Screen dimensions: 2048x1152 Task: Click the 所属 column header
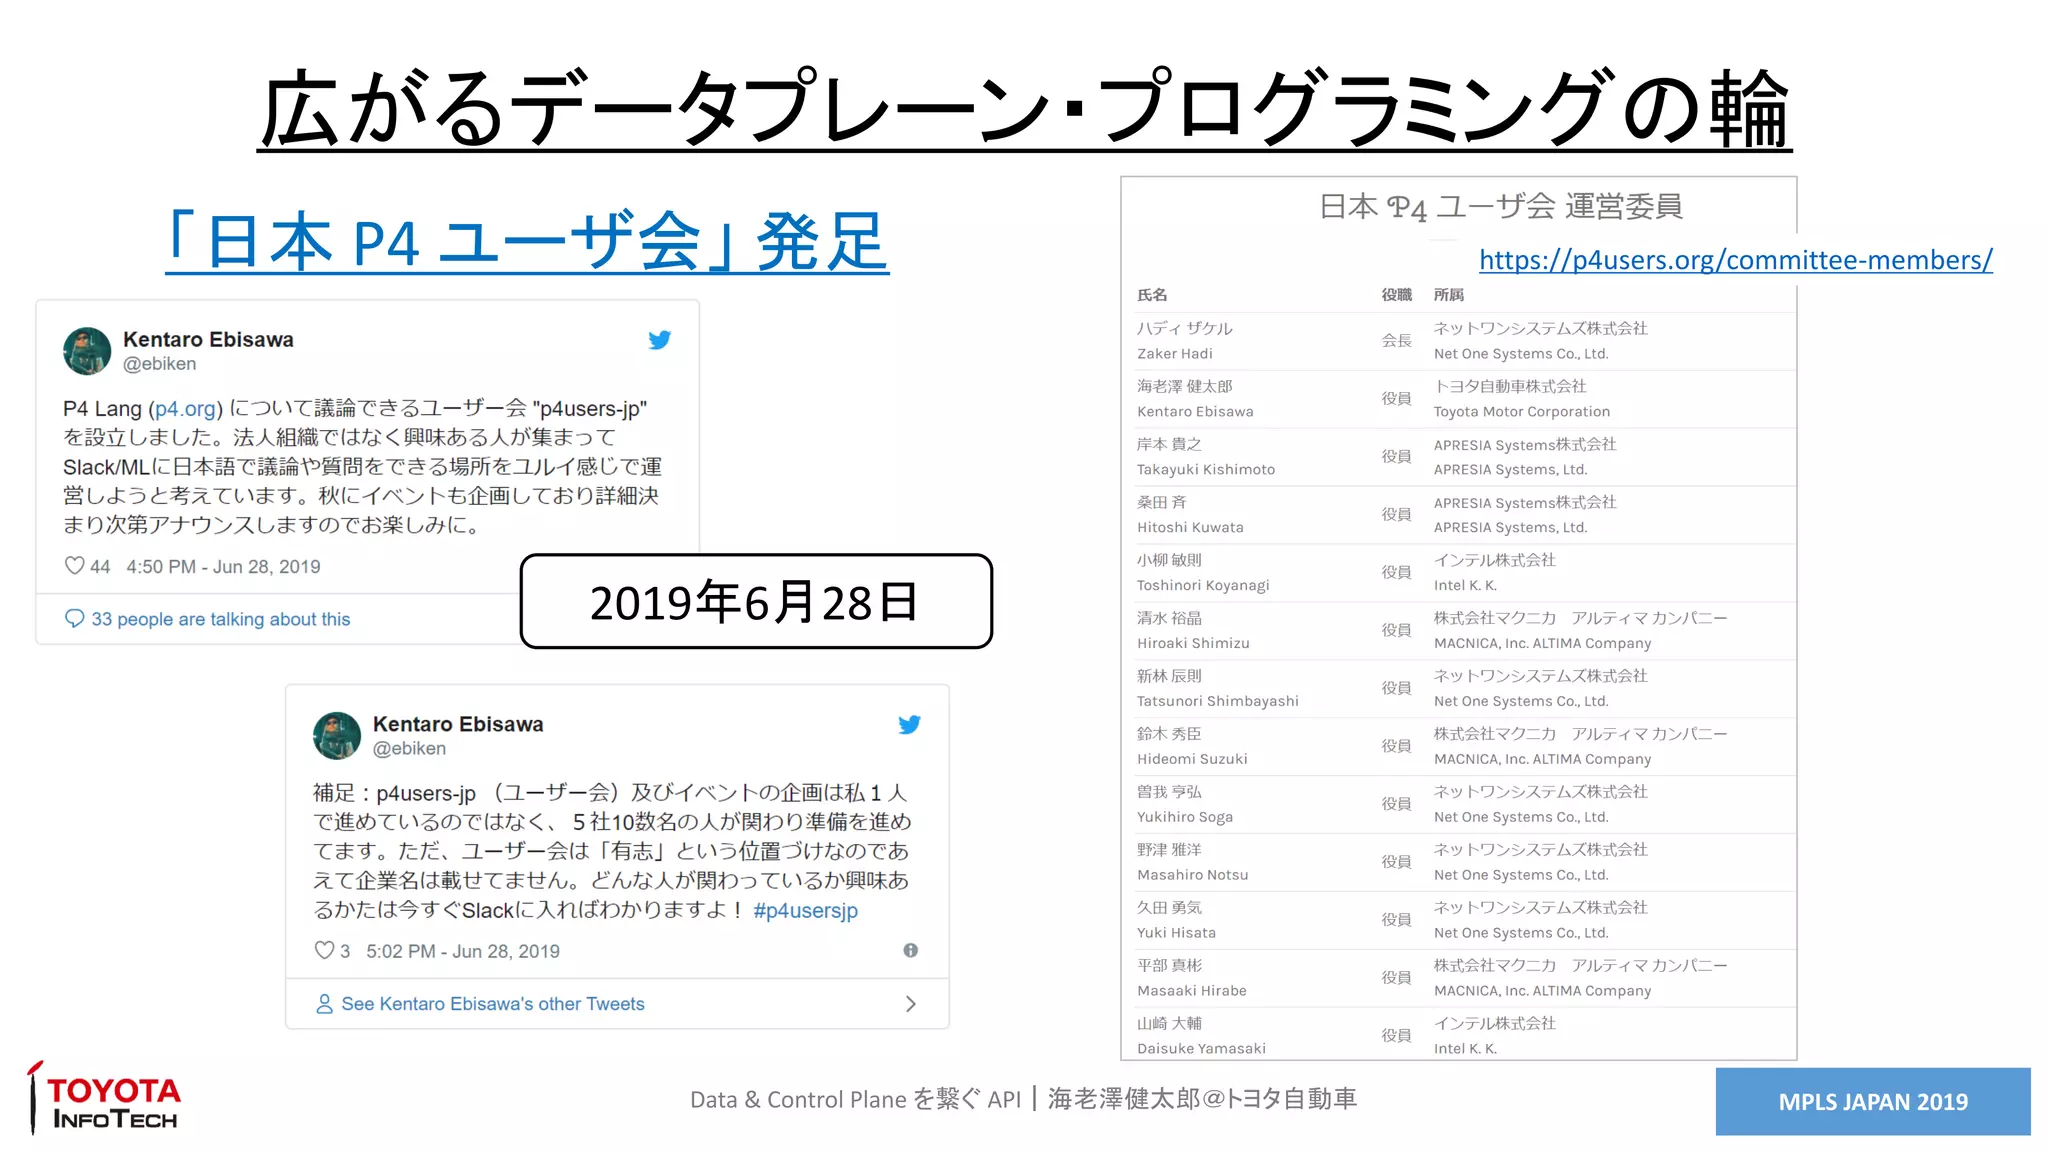pyautogui.click(x=1449, y=295)
